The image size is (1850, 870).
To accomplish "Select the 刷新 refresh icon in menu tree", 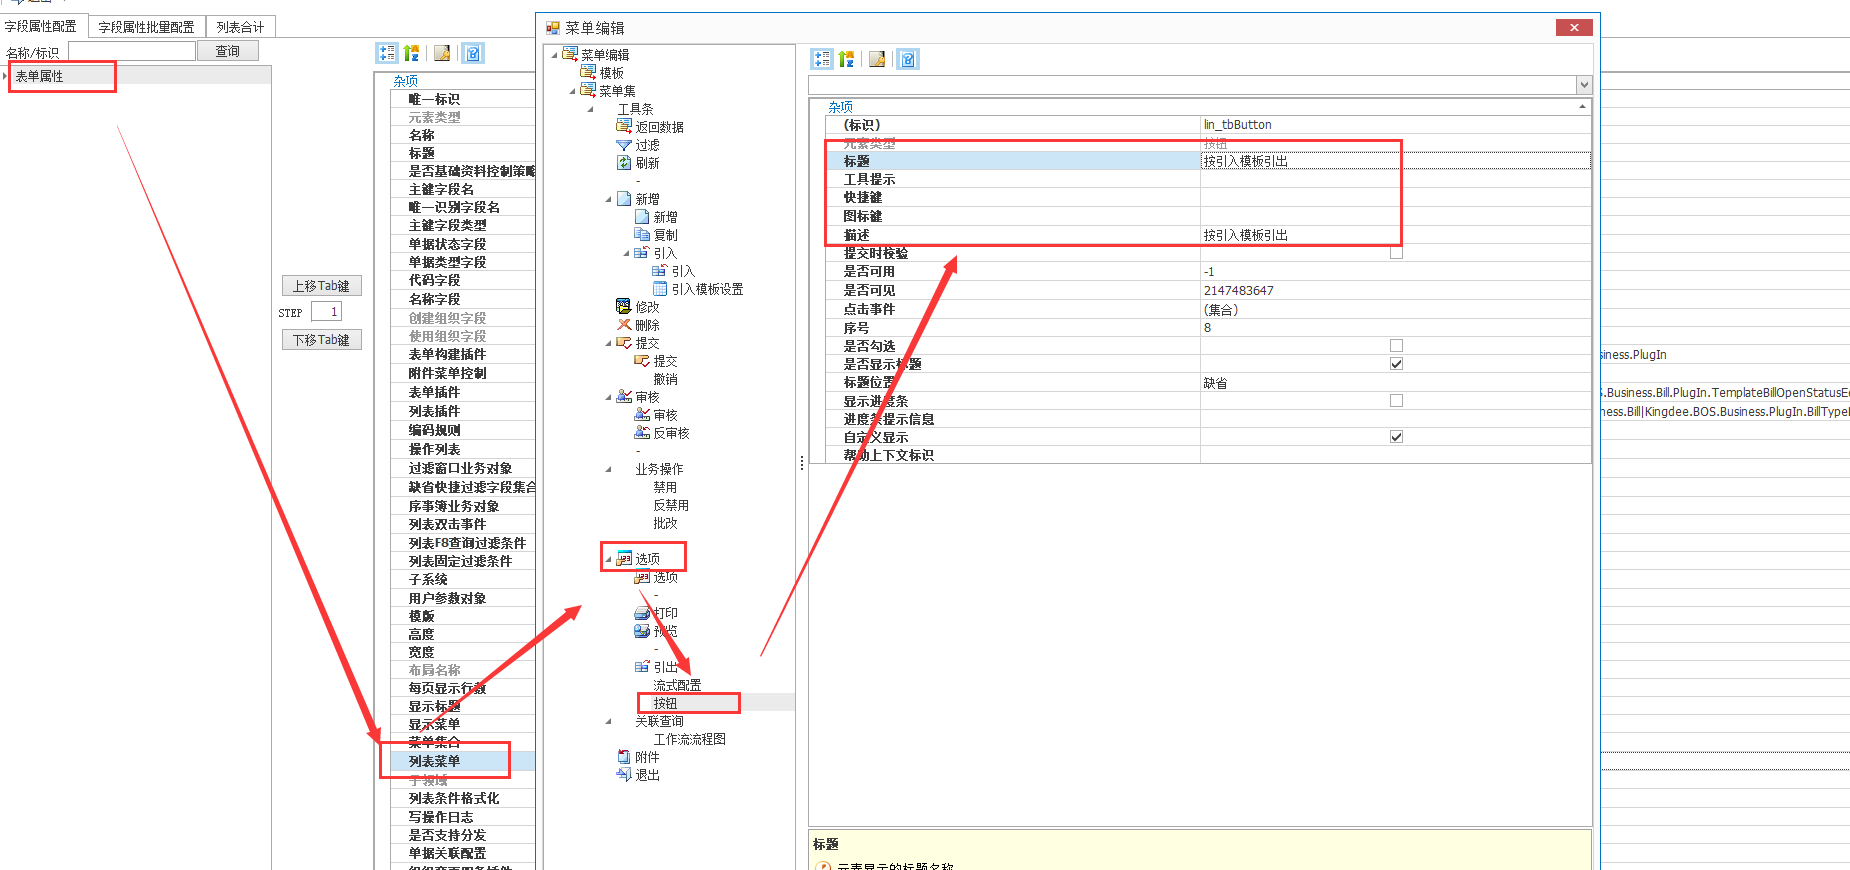I will [624, 163].
